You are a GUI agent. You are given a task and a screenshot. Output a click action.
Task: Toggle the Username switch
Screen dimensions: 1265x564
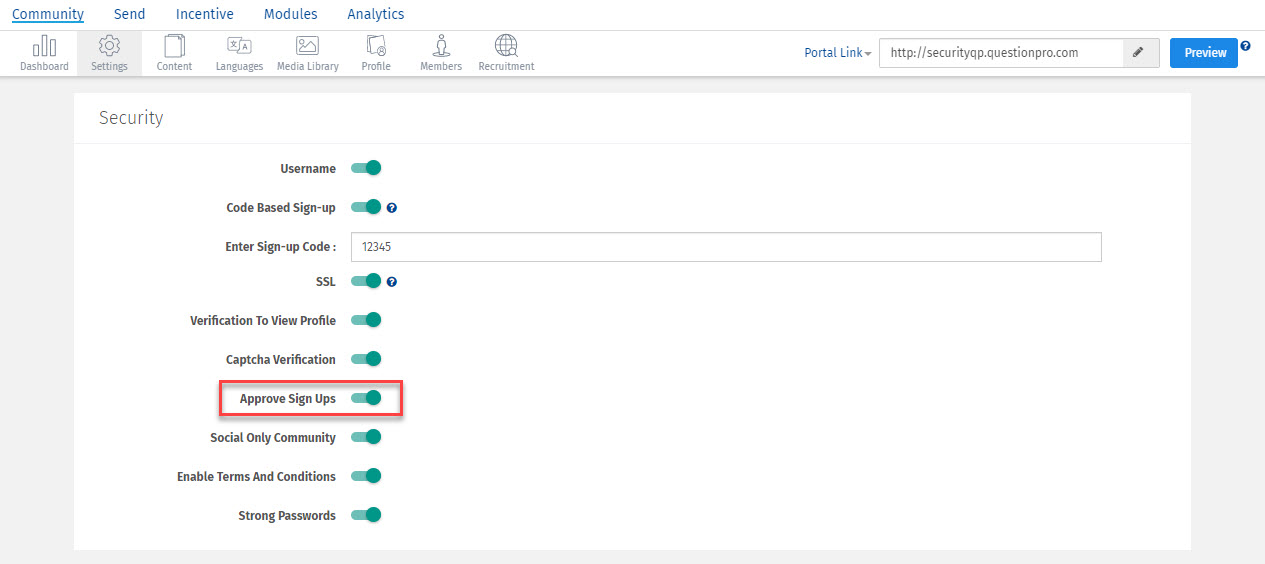coord(367,168)
